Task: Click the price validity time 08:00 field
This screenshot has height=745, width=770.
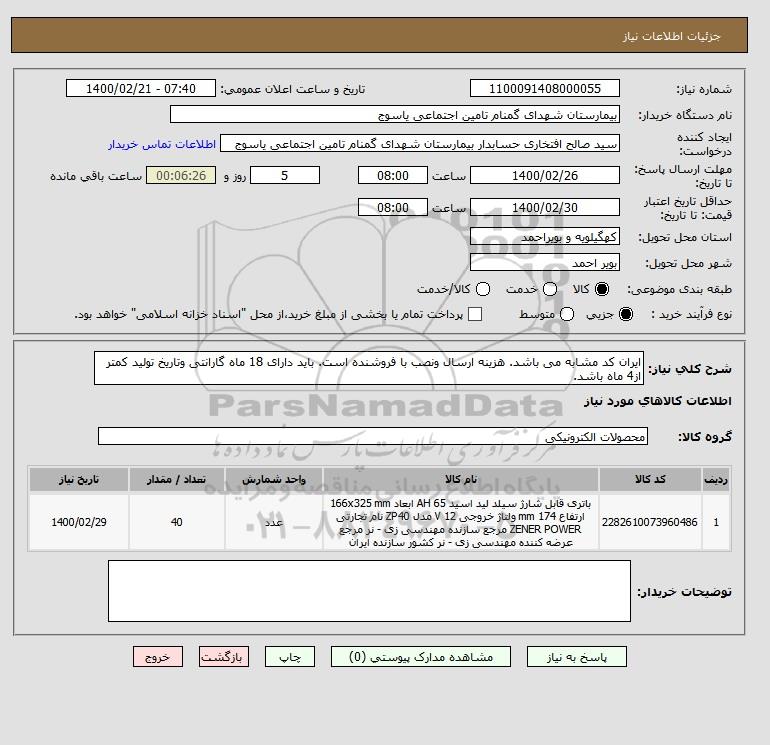Action: [x=392, y=207]
